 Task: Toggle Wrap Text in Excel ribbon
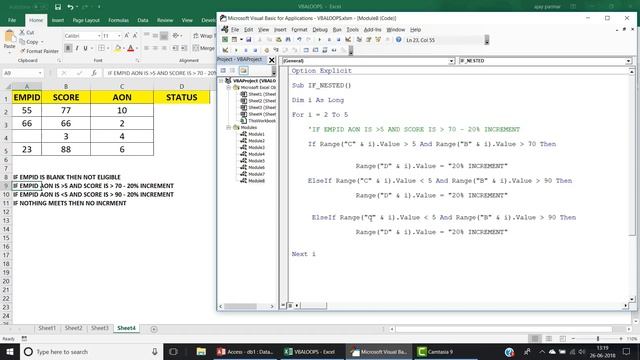point(203,36)
